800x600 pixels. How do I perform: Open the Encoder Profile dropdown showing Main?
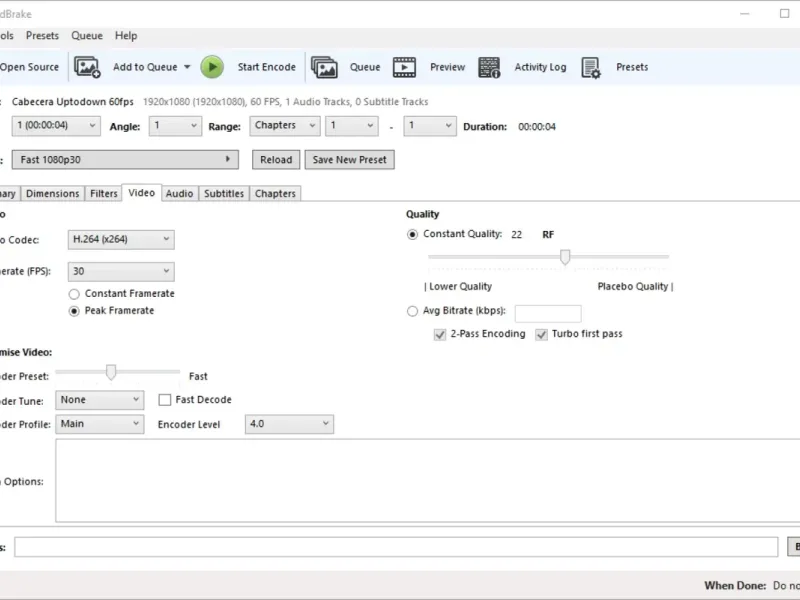click(99, 424)
